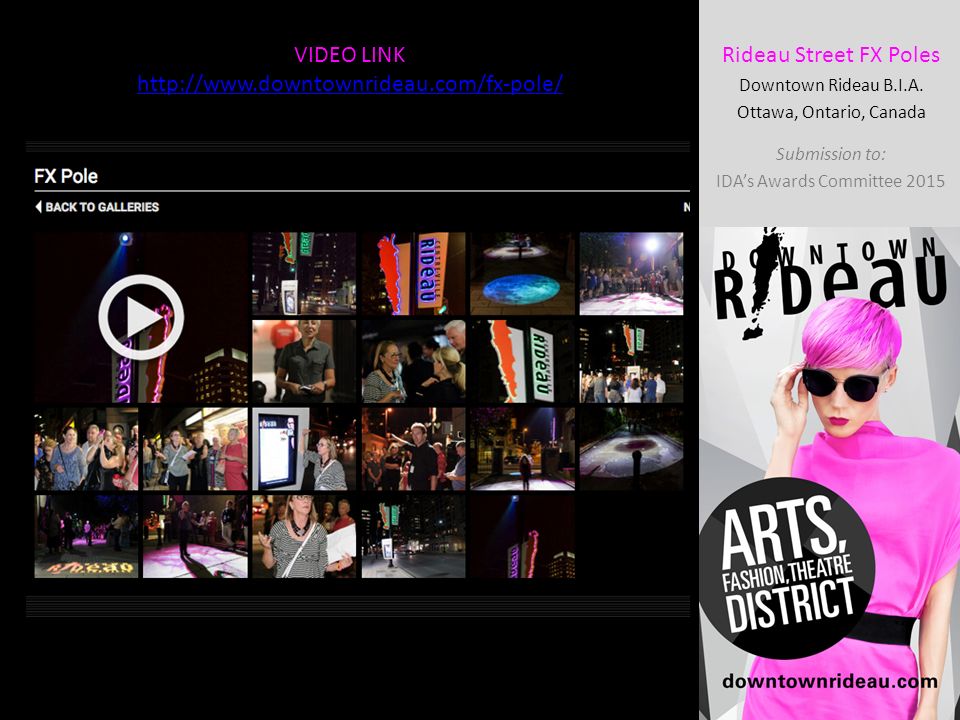Click Downtown Rideau B.I.A. text
Screen dimensions: 960x720
[831, 85]
